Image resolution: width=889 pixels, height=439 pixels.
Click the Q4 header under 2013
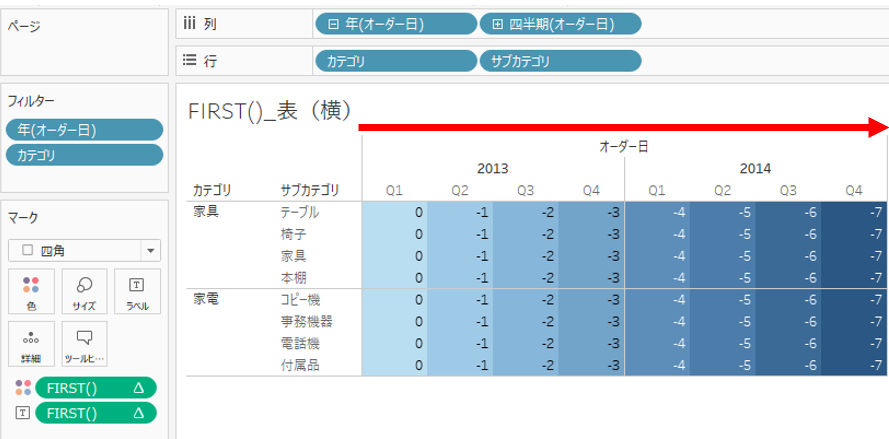point(591,191)
